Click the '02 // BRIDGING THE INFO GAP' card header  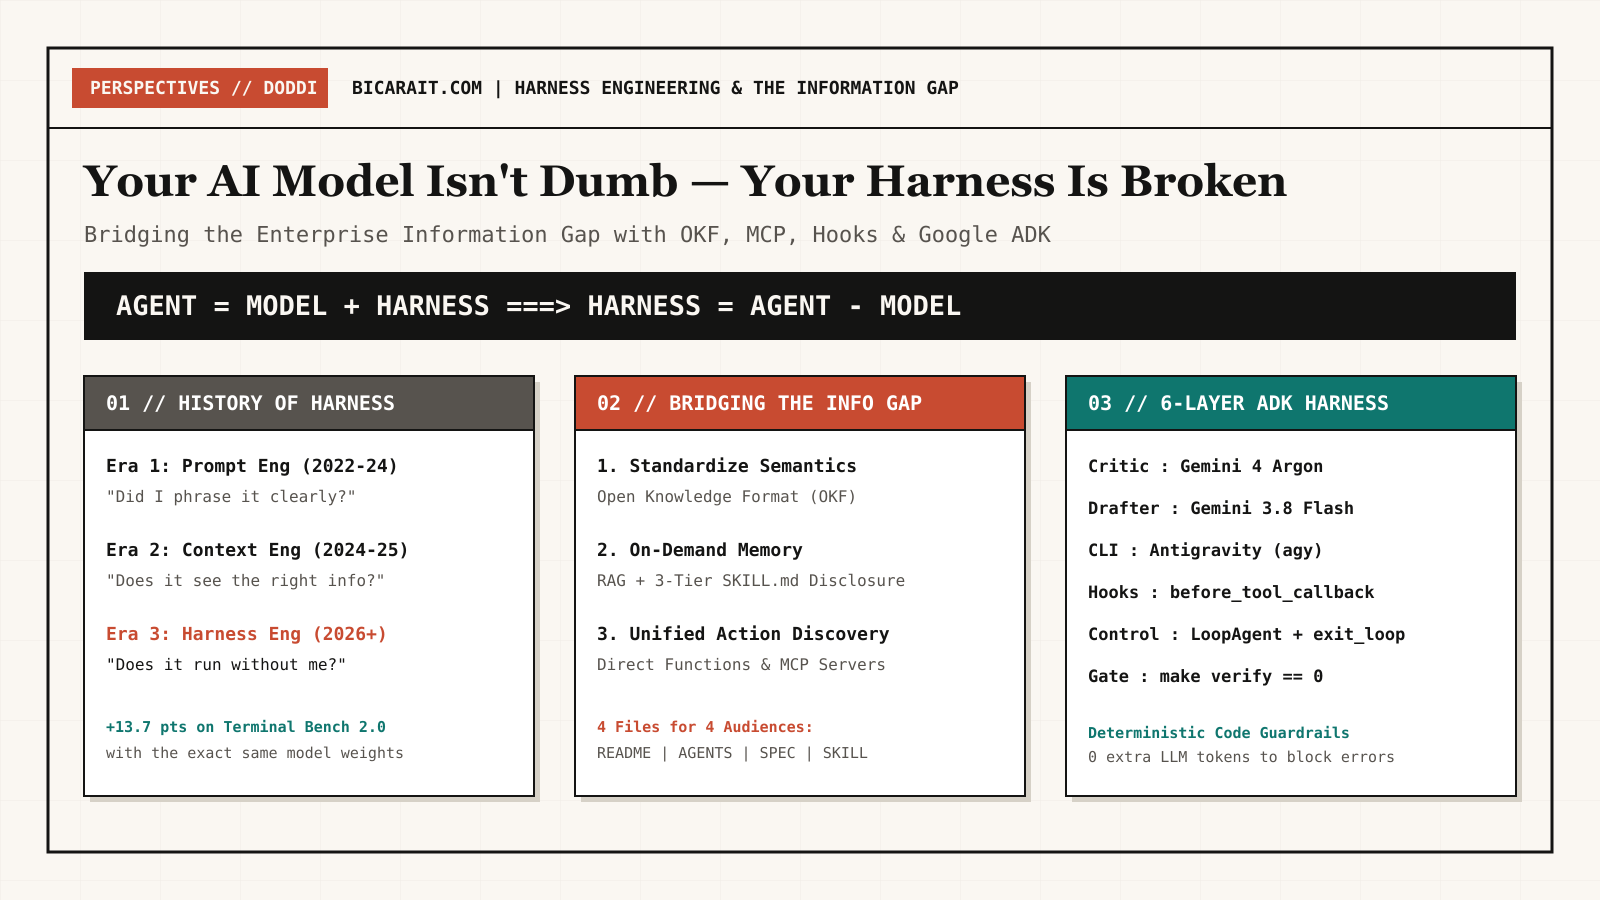(800, 403)
